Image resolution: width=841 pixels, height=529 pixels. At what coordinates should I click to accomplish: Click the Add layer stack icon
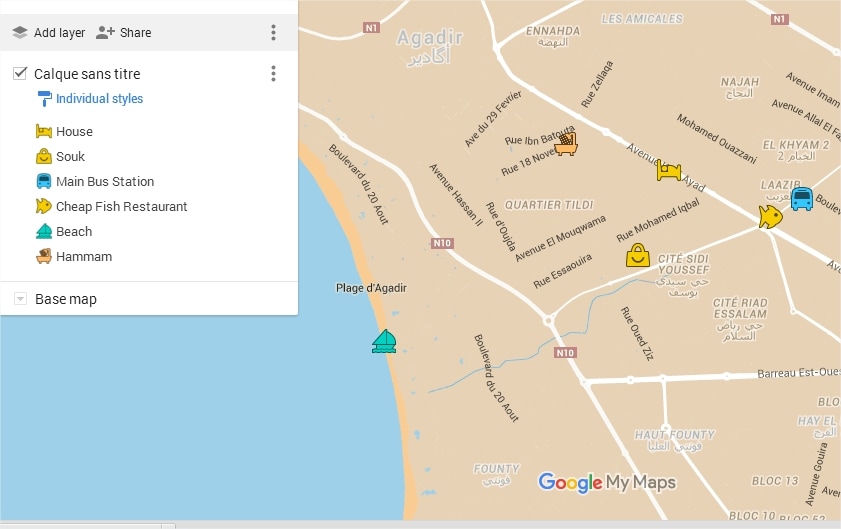[x=20, y=33]
